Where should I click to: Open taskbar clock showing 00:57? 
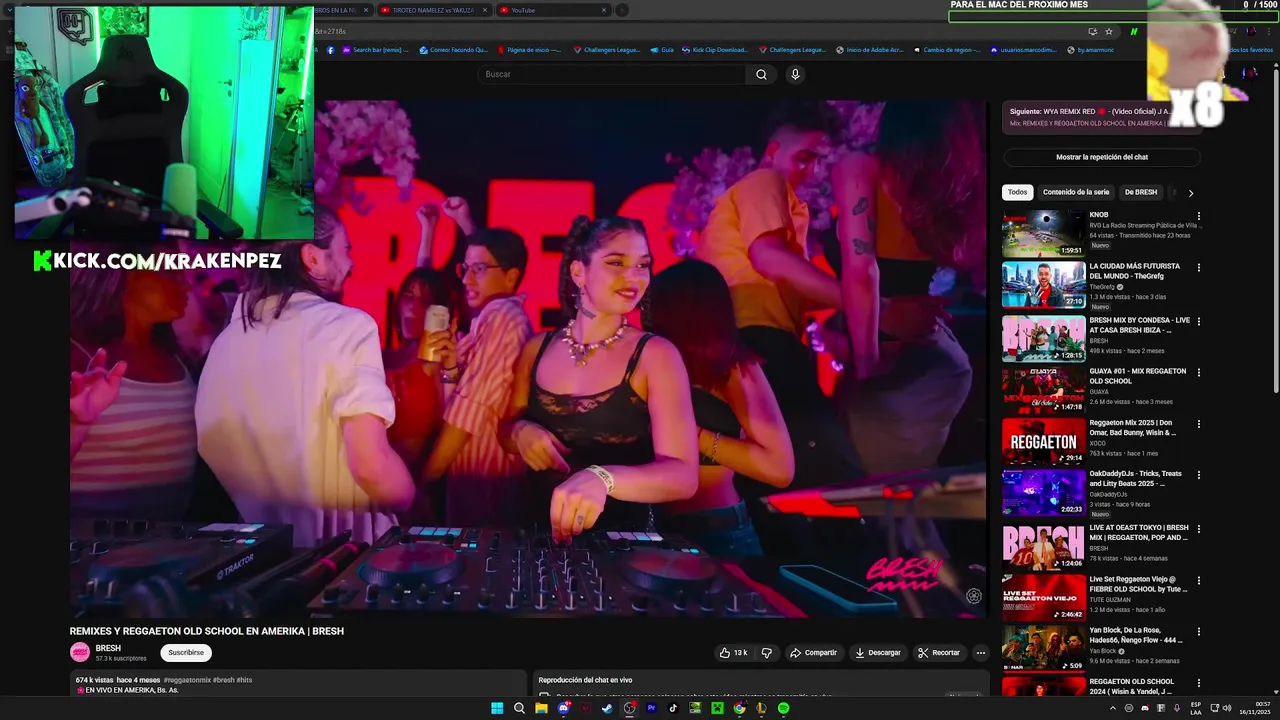coord(1255,708)
